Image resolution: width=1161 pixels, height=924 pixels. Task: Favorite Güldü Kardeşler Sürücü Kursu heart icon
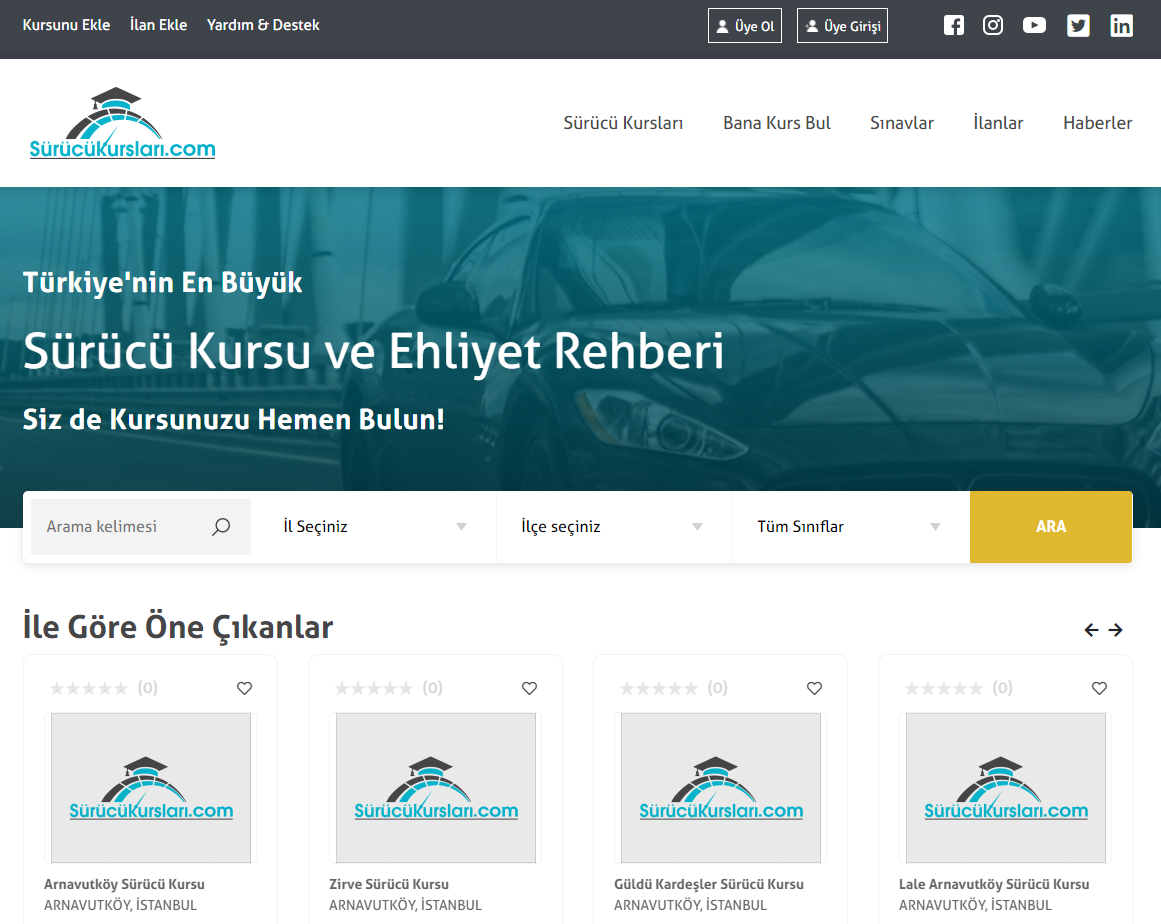click(814, 688)
